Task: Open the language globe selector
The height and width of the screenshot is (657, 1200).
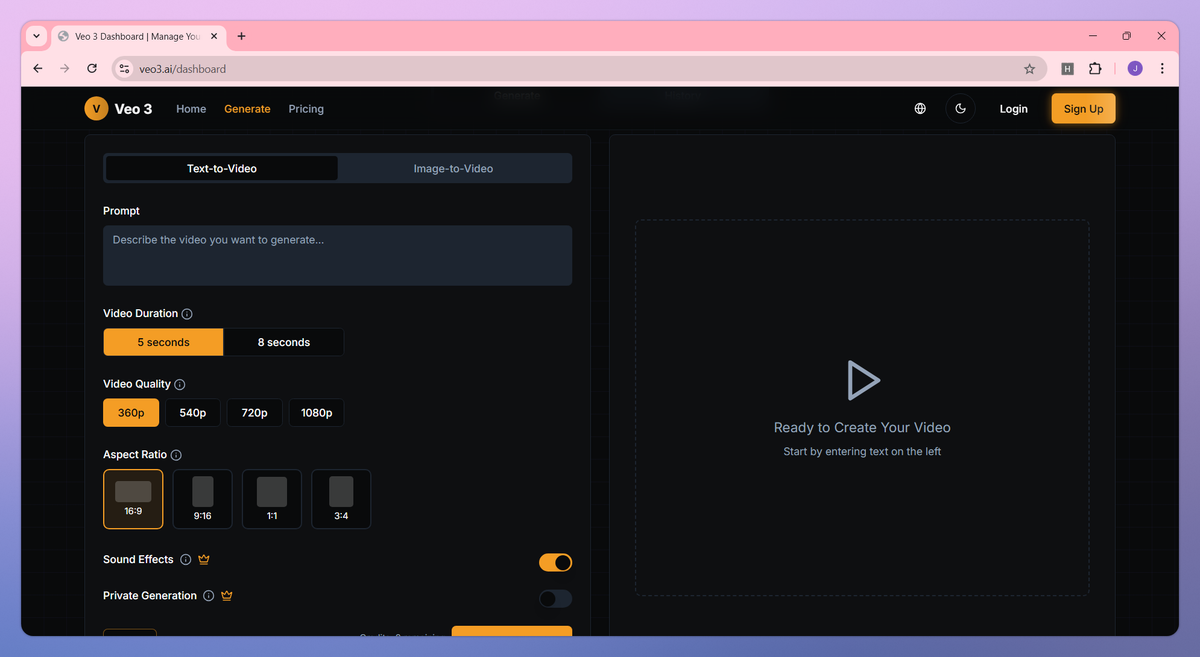Action: coord(920,109)
